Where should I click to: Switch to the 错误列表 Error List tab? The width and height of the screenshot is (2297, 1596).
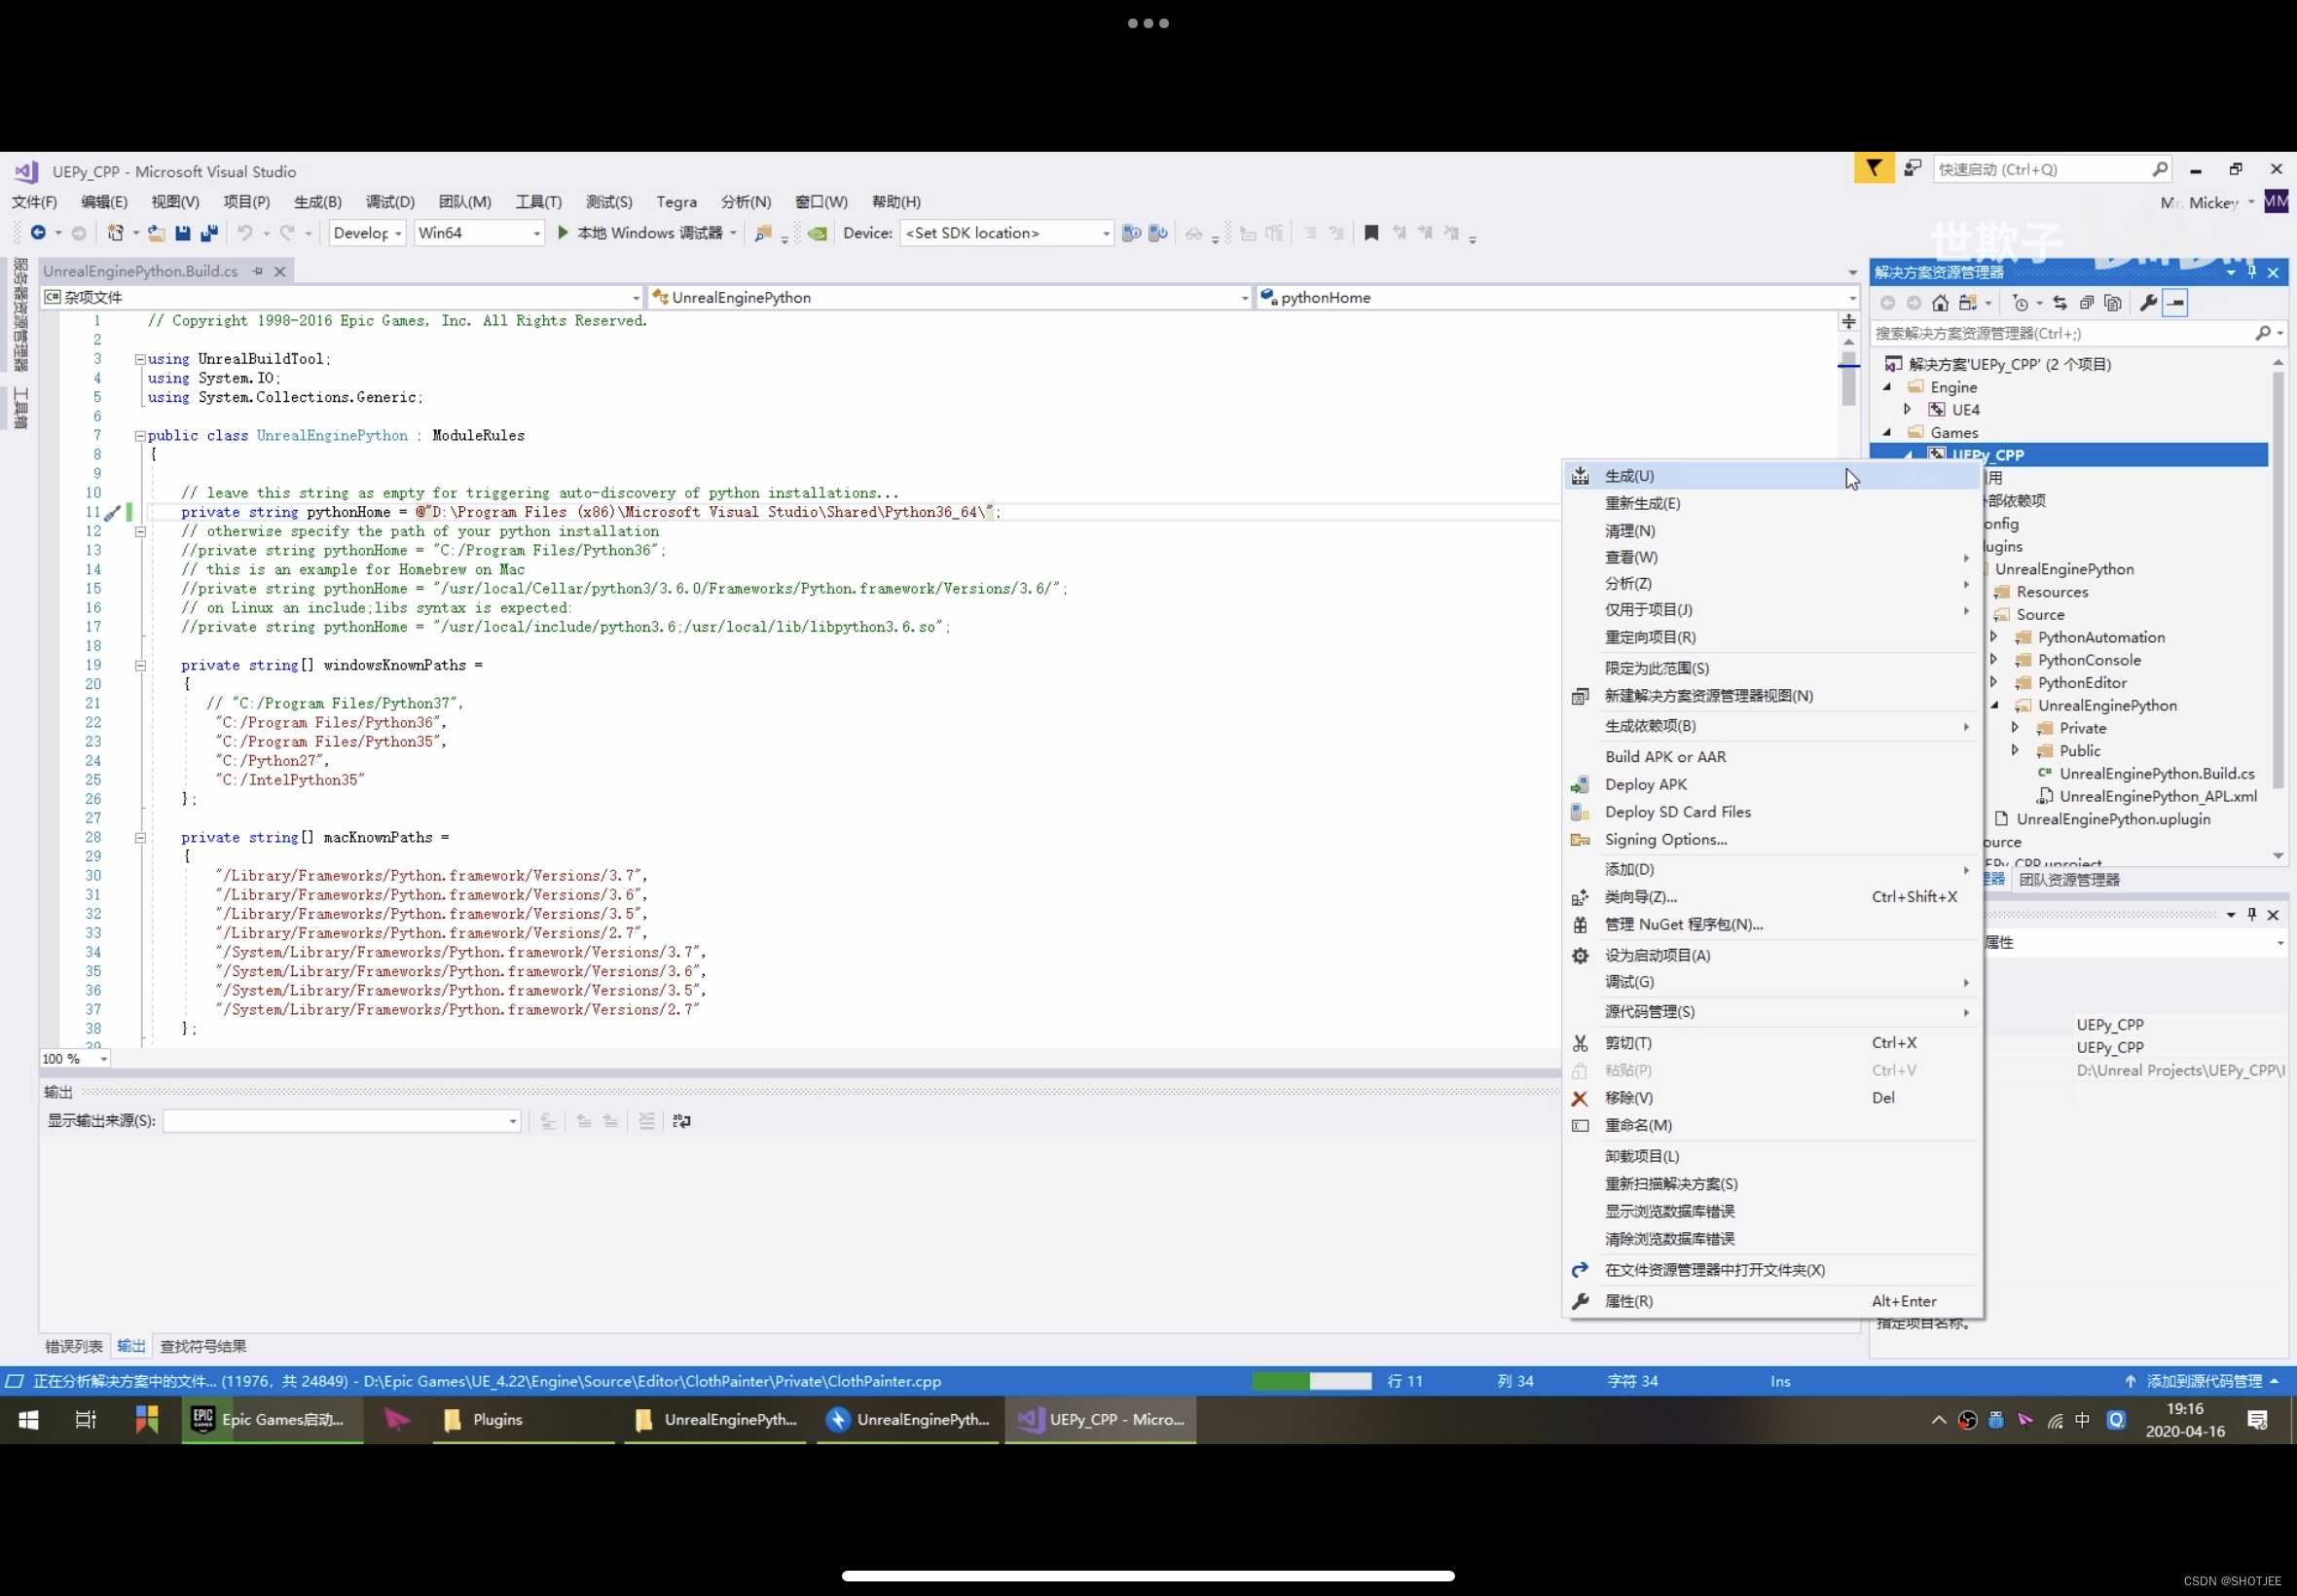pos(74,1346)
